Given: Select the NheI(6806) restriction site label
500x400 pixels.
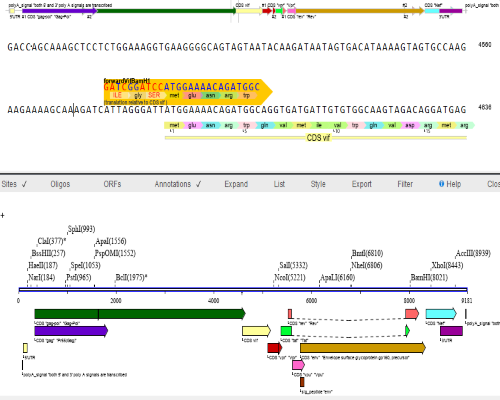Looking at the screenshot, I should (x=367, y=265).
